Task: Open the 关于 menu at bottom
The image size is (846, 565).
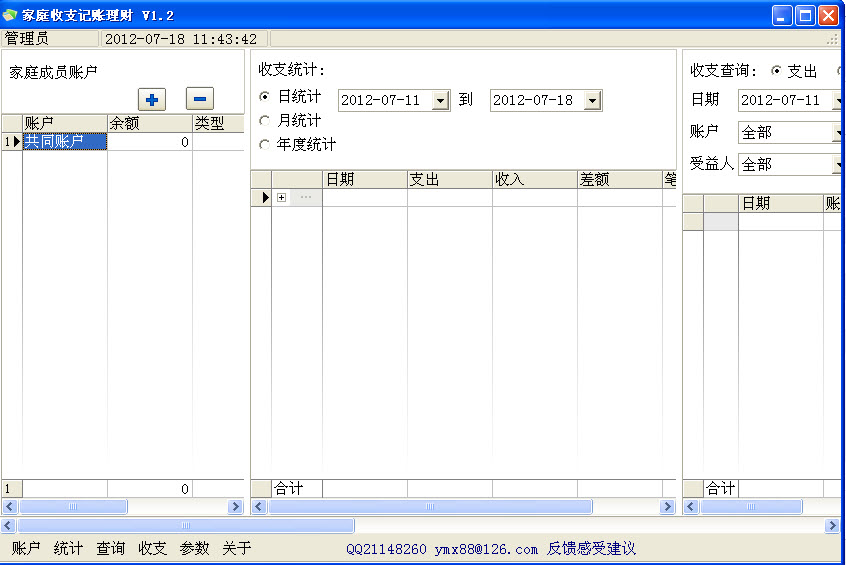Action: (236, 548)
